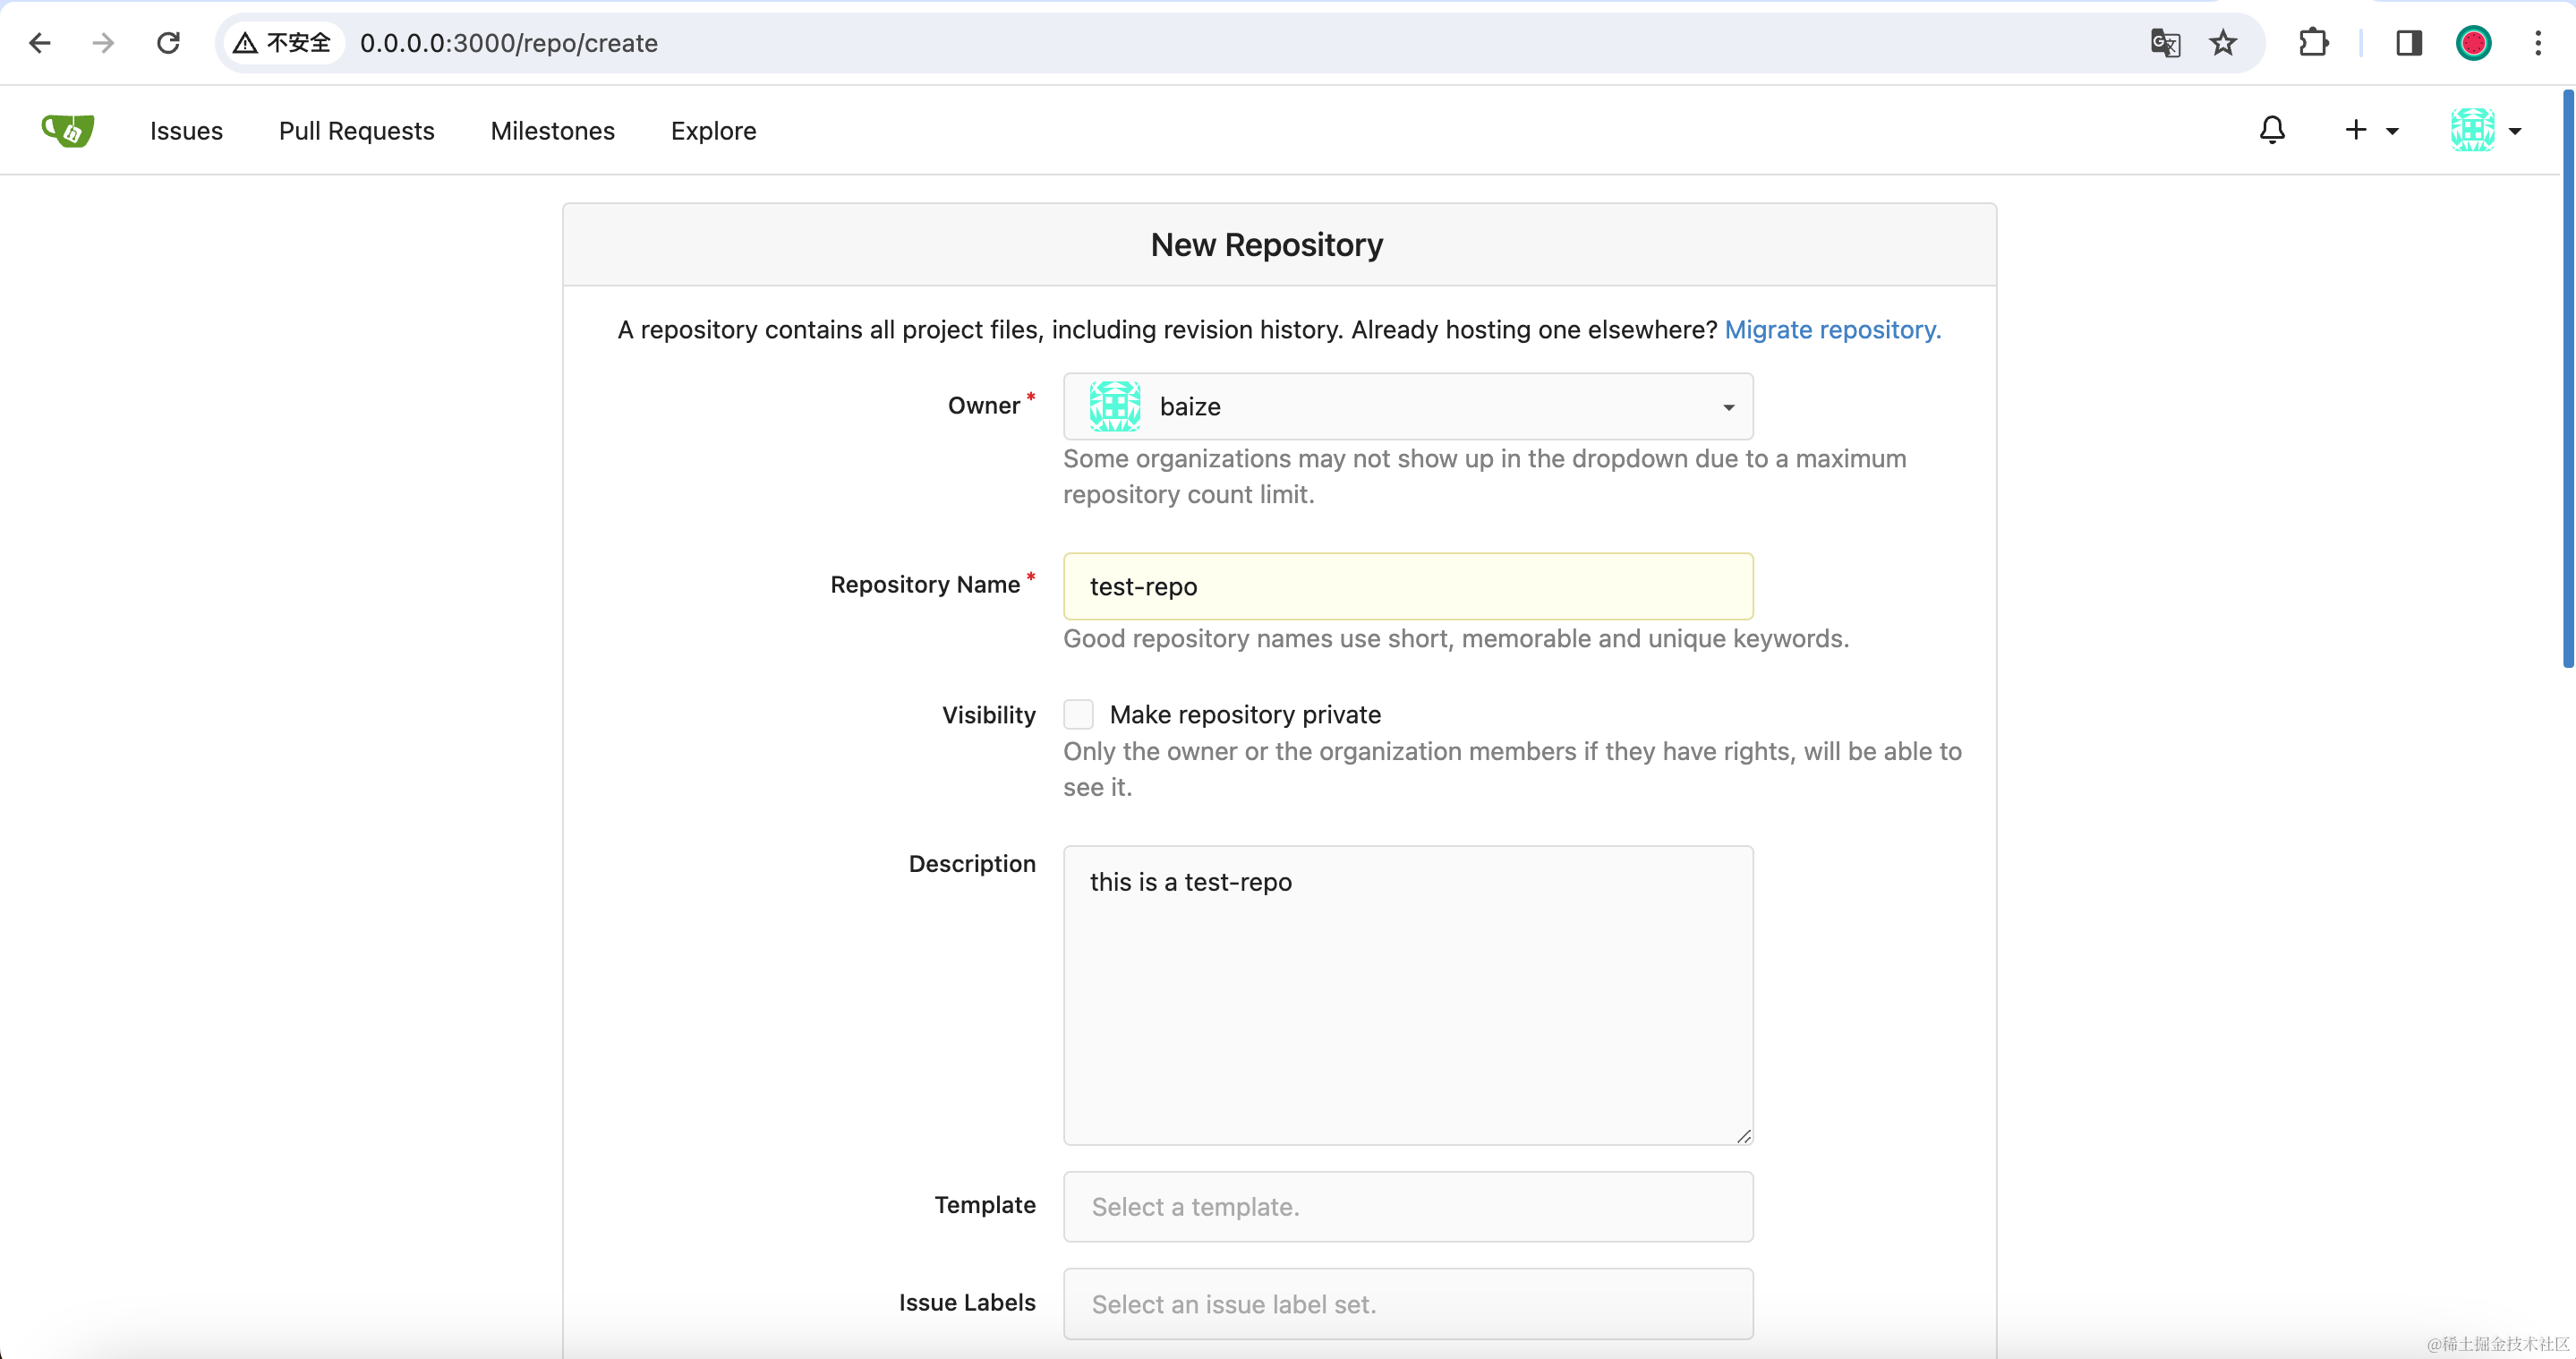Open Pull Requests in the navbar
The image size is (2576, 1359).
click(356, 131)
